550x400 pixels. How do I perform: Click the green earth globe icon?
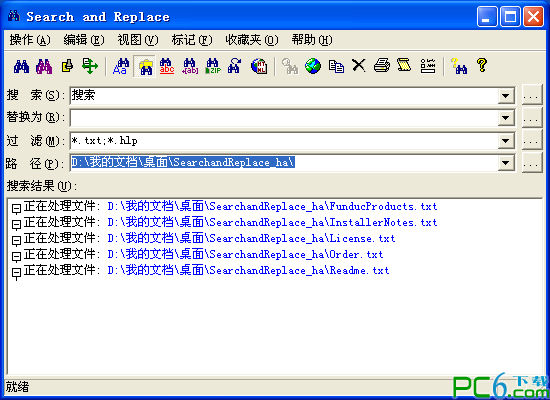pos(313,66)
